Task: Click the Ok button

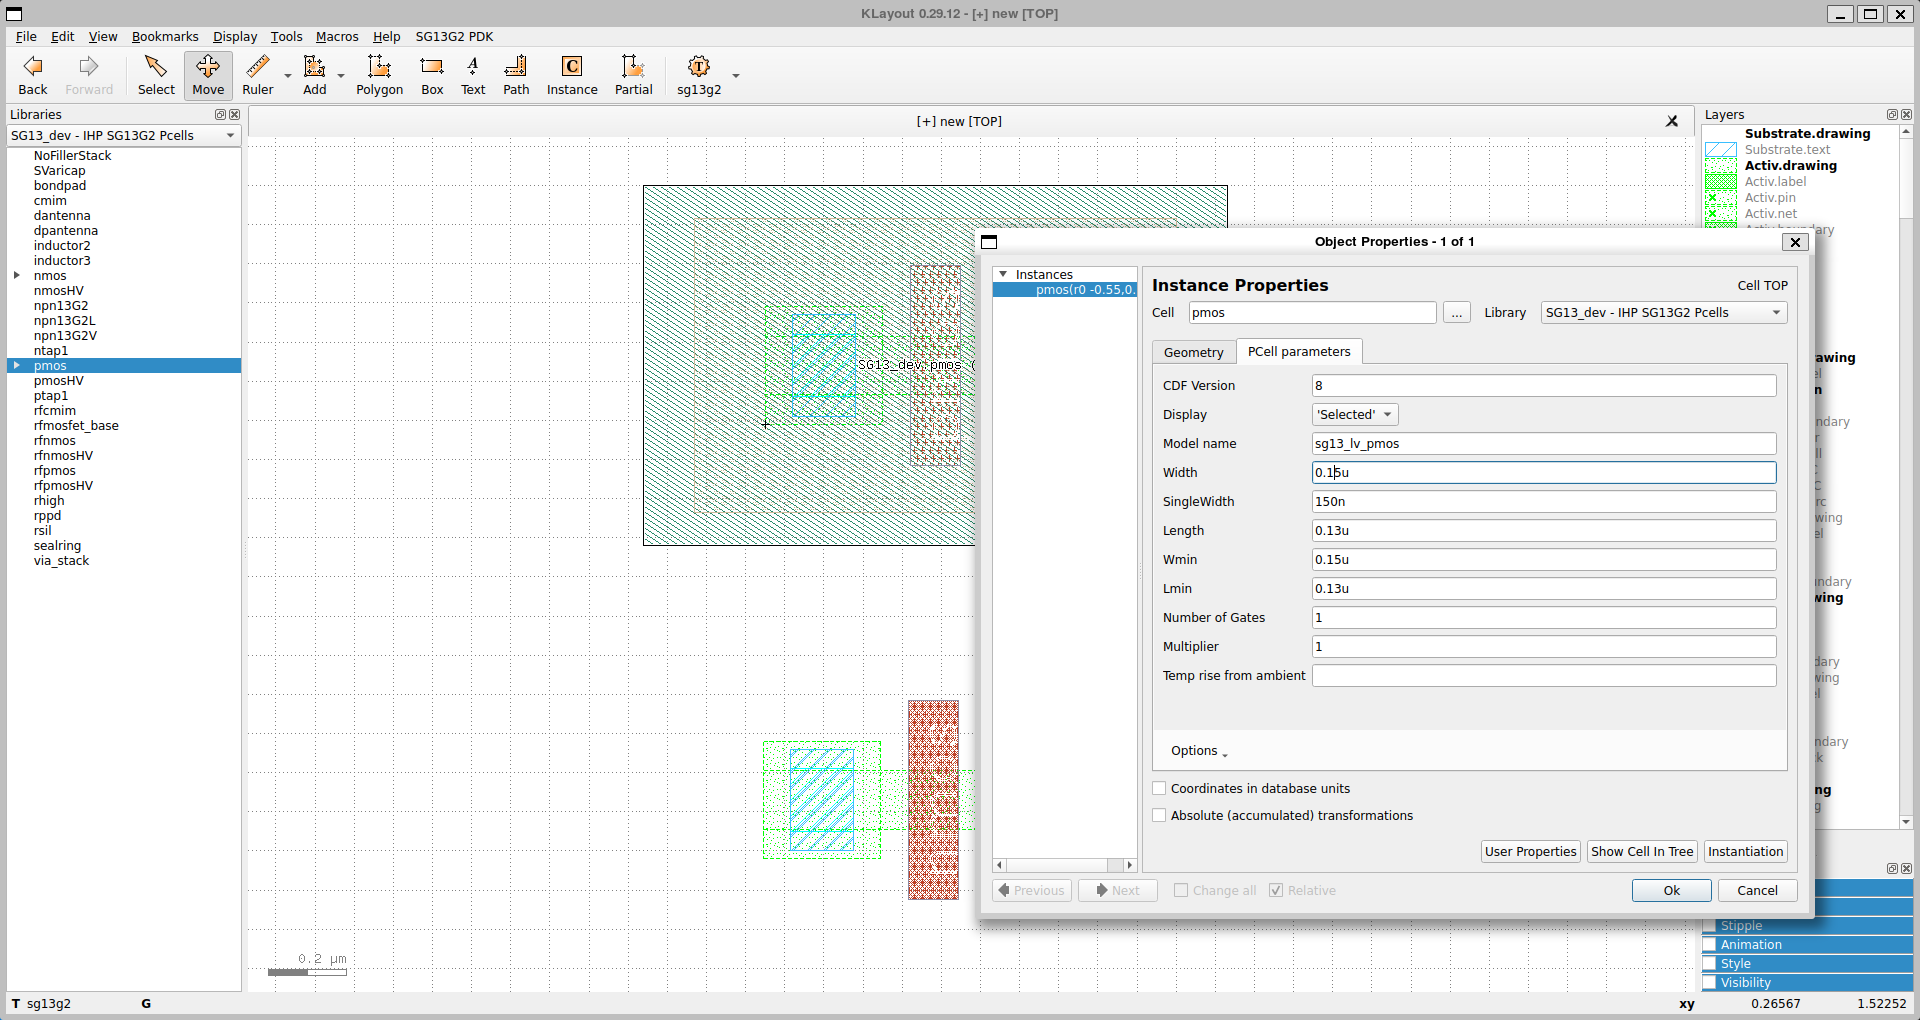Action: (1671, 890)
